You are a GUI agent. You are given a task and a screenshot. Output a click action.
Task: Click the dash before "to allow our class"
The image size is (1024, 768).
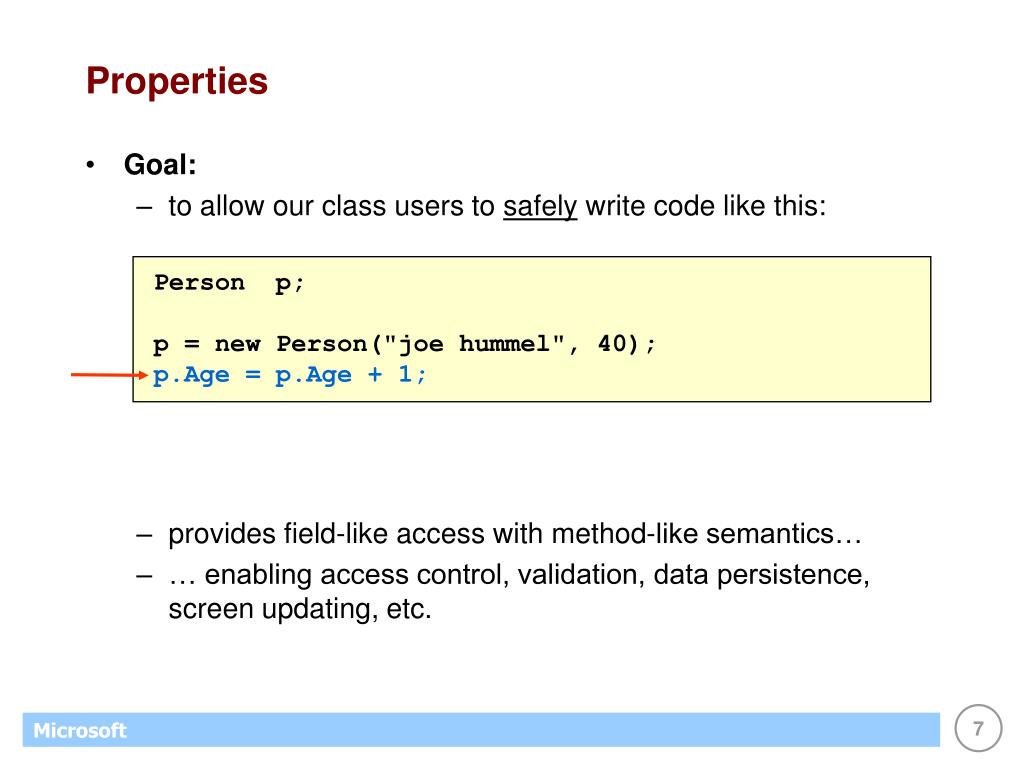pos(144,209)
